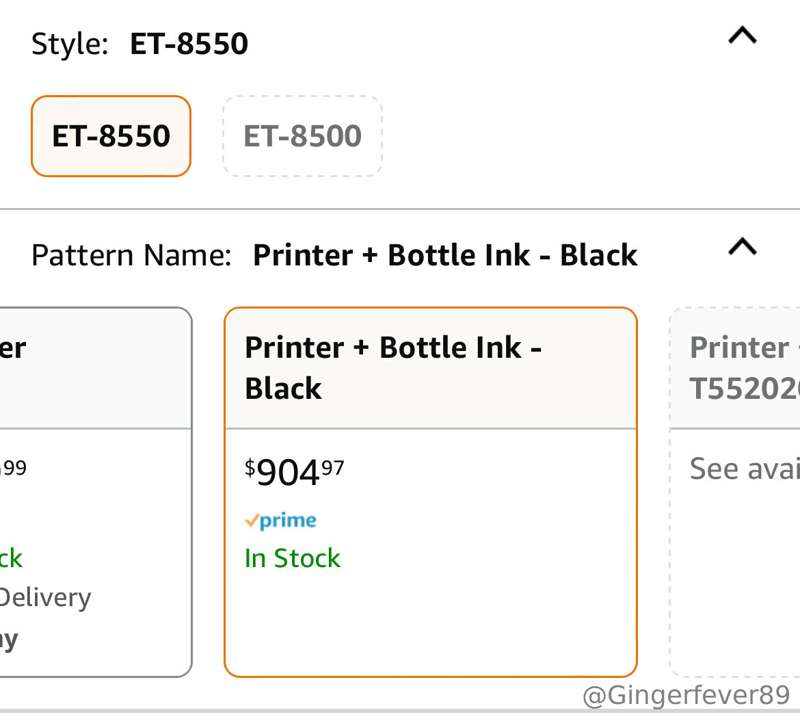Select the partially visible Printer T552020 card

coord(735,492)
